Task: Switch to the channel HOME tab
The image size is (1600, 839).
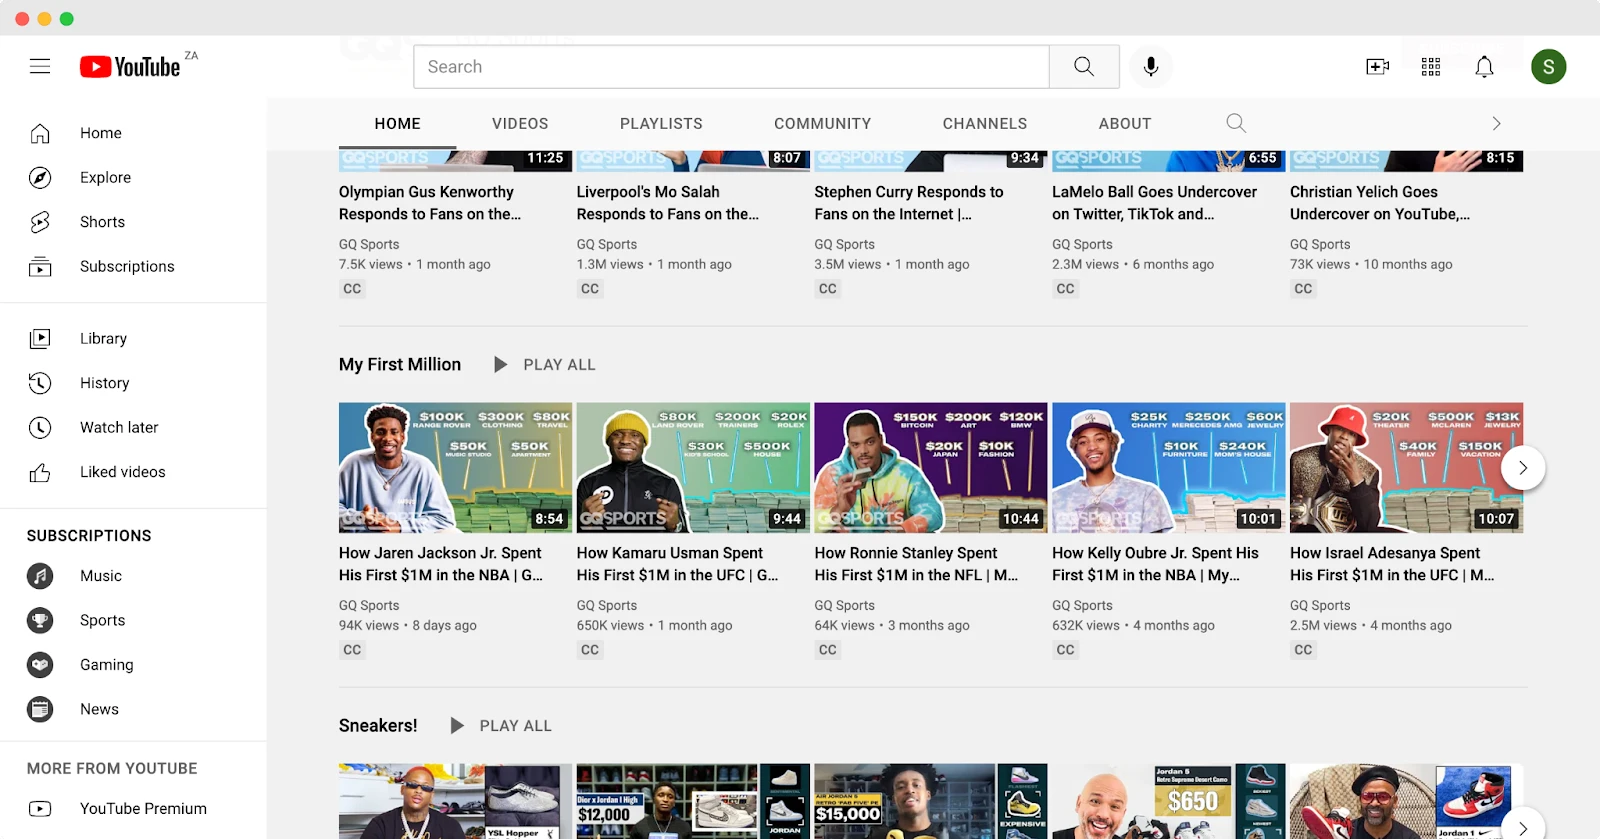Action: [x=398, y=124]
